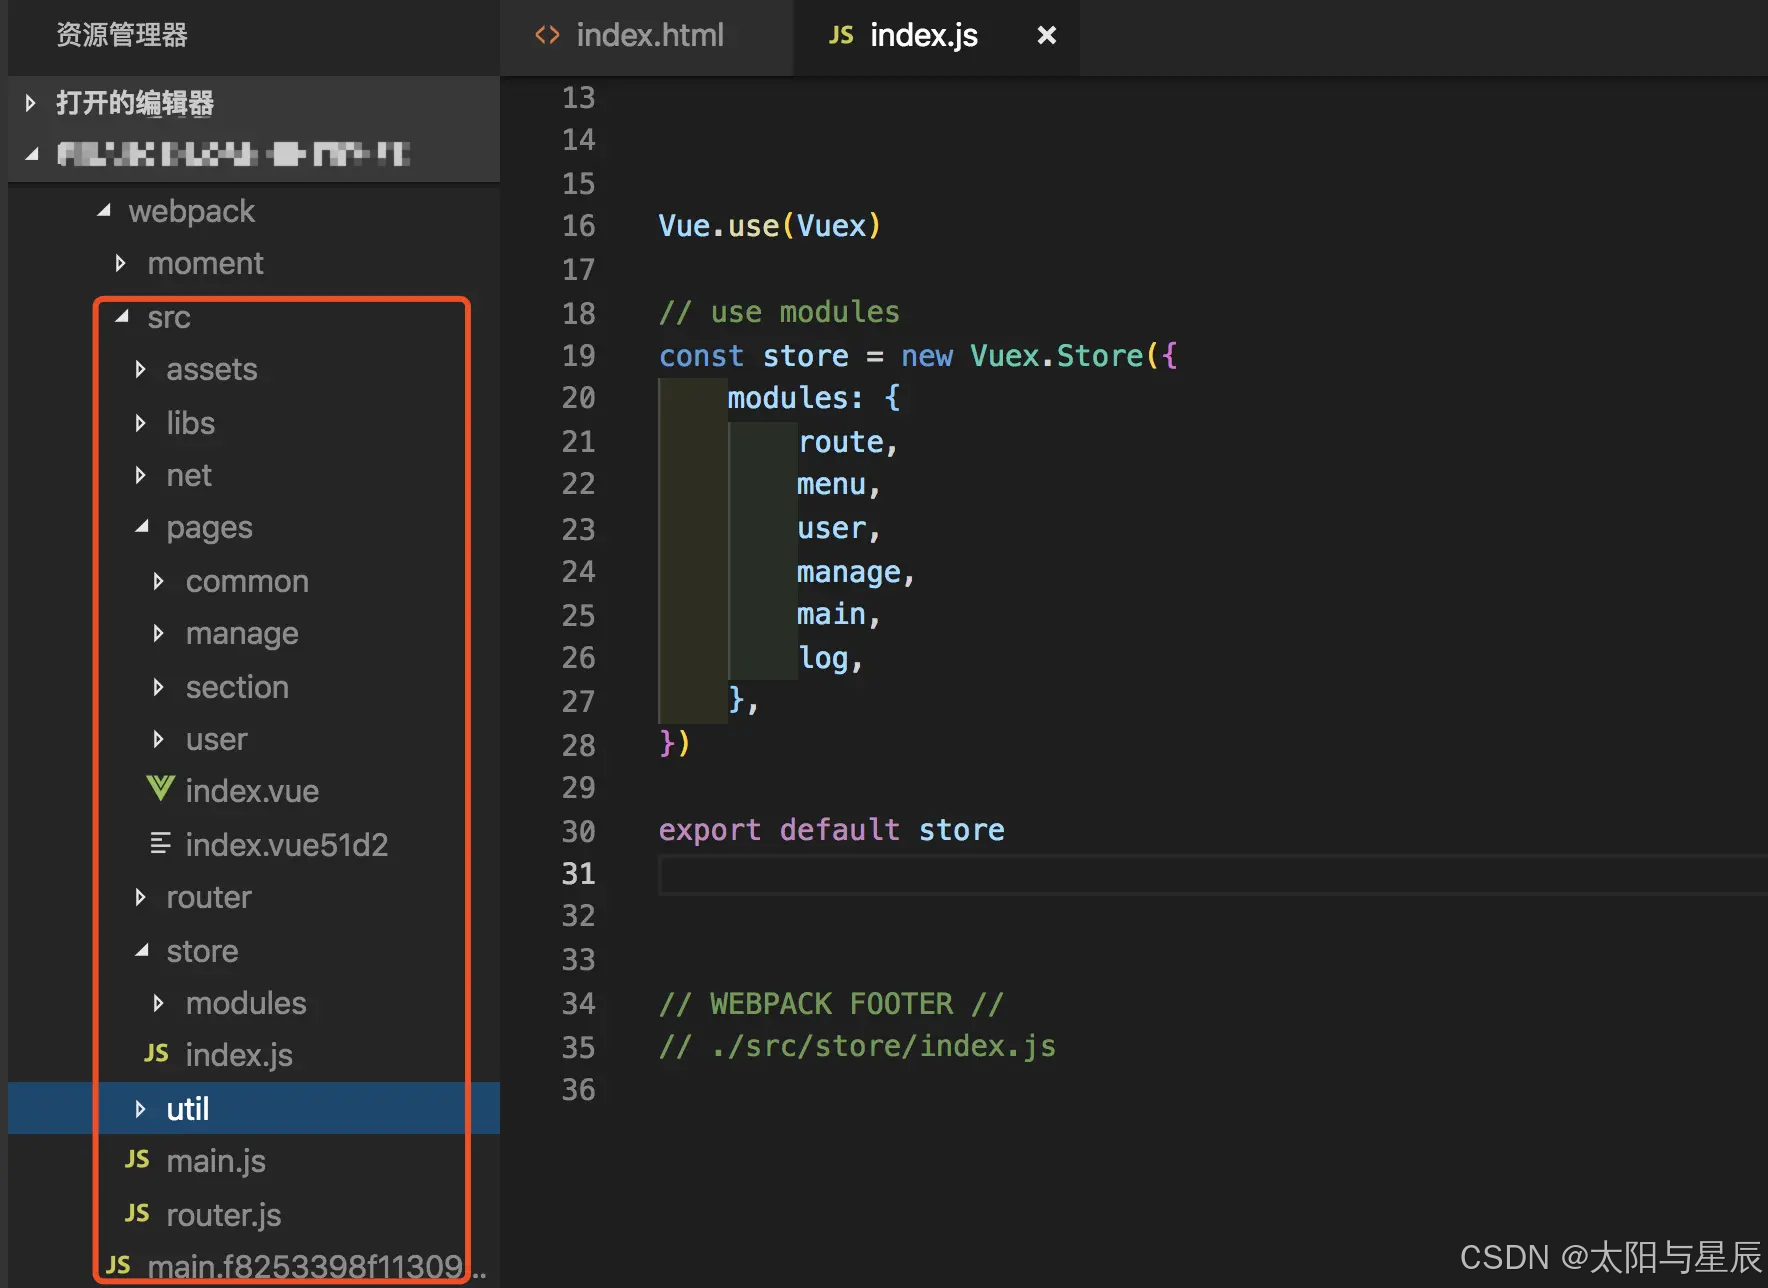Click 'menu,' in the modules list
This screenshot has width=1768, height=1288.
pos(839,485)
